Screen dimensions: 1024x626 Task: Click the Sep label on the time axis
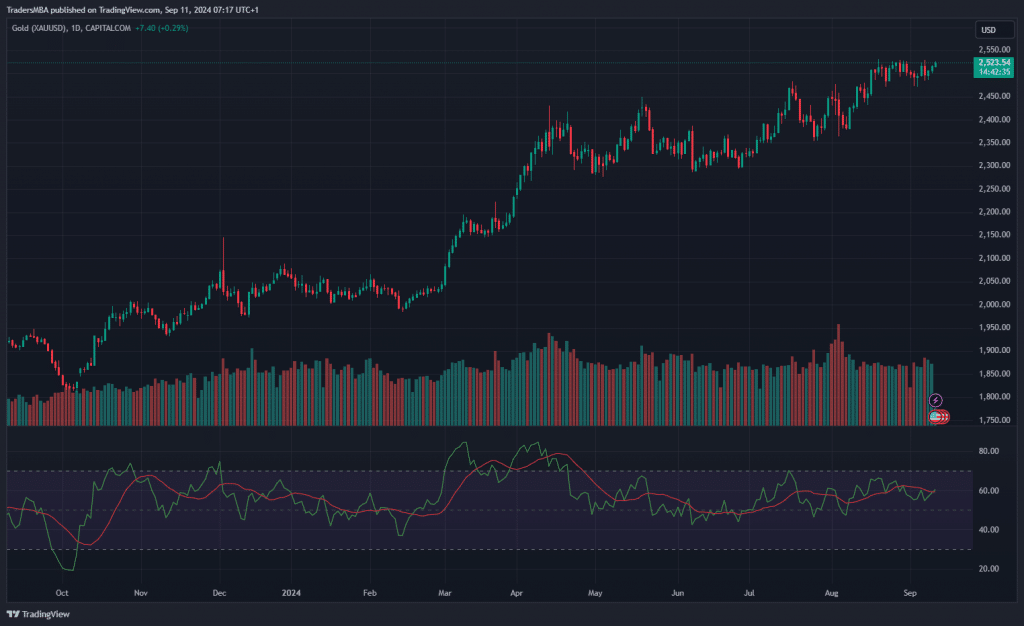coord(910,592)
